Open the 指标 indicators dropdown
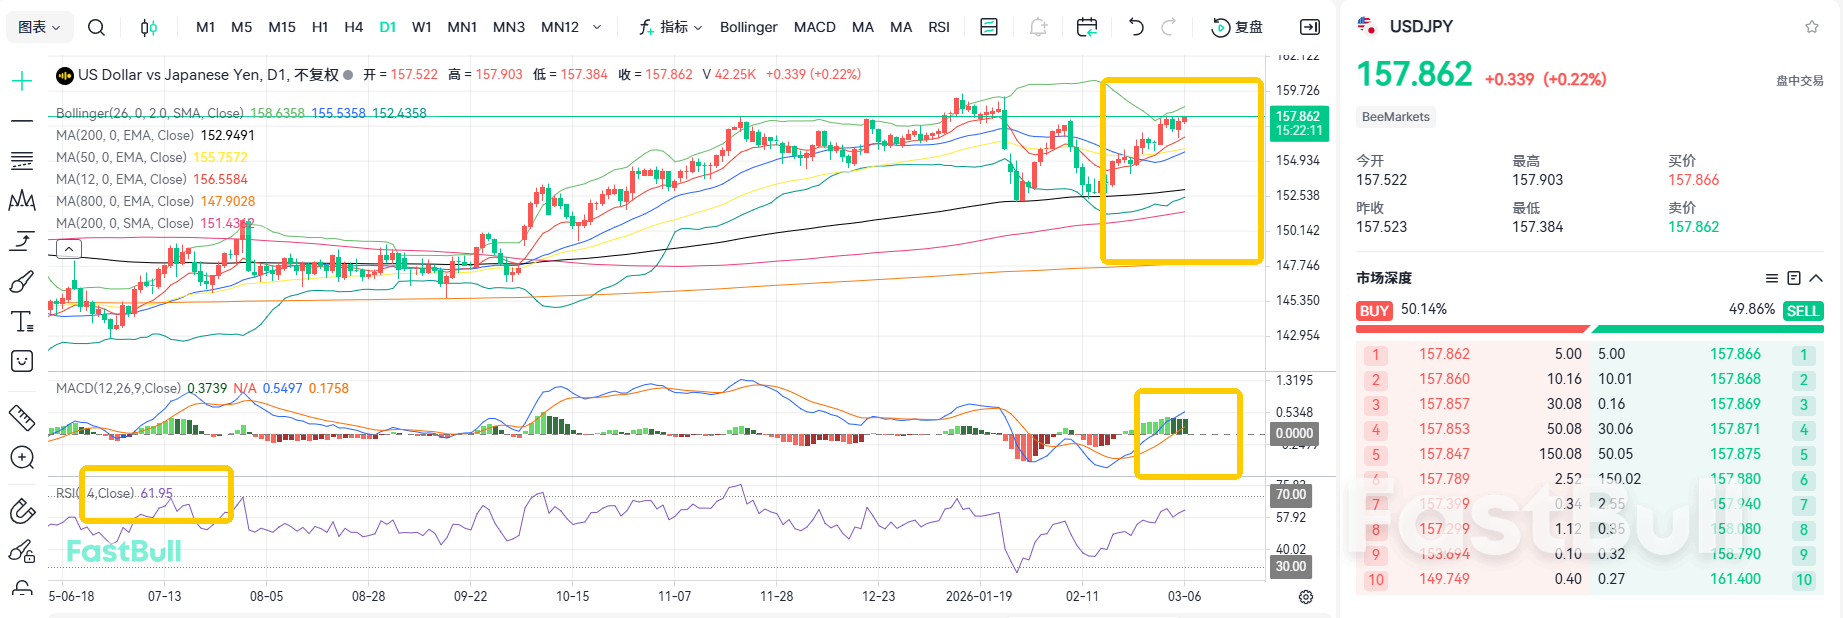Screen dimensions: 1843x618 click(x=671, y=27)
